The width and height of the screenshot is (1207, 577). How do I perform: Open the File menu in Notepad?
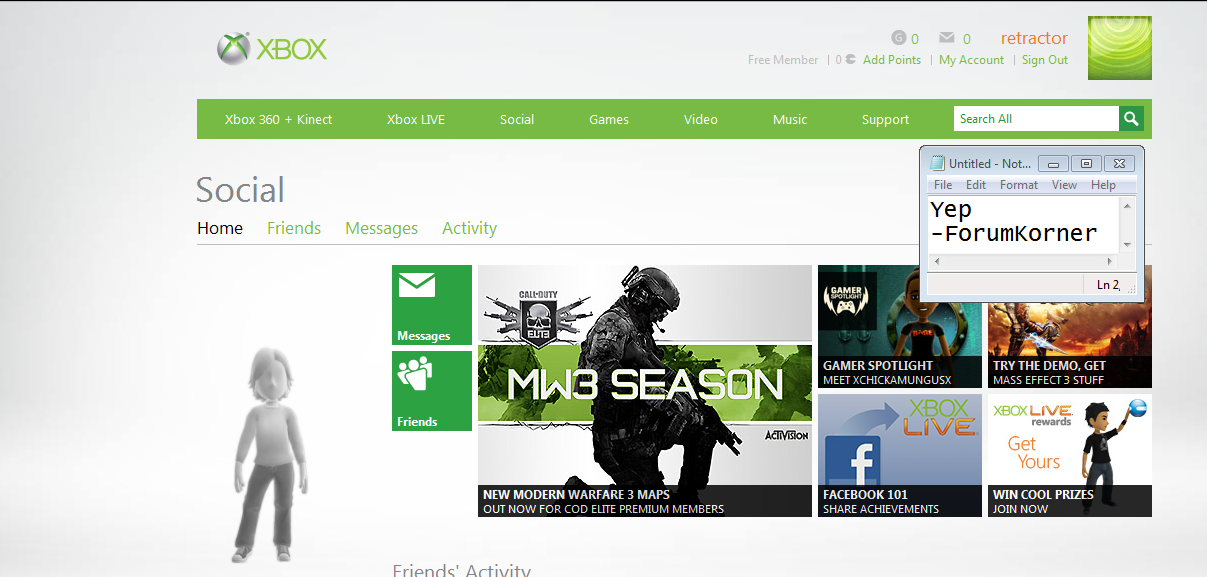click(x=943, y=185)
